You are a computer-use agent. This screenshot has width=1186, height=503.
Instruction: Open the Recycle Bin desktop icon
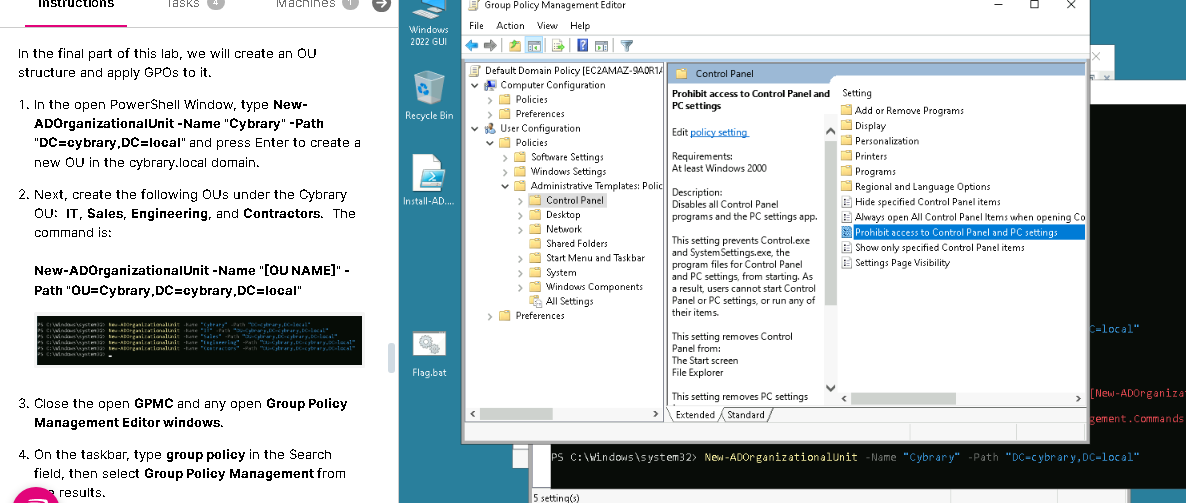[x=429, y=92]
